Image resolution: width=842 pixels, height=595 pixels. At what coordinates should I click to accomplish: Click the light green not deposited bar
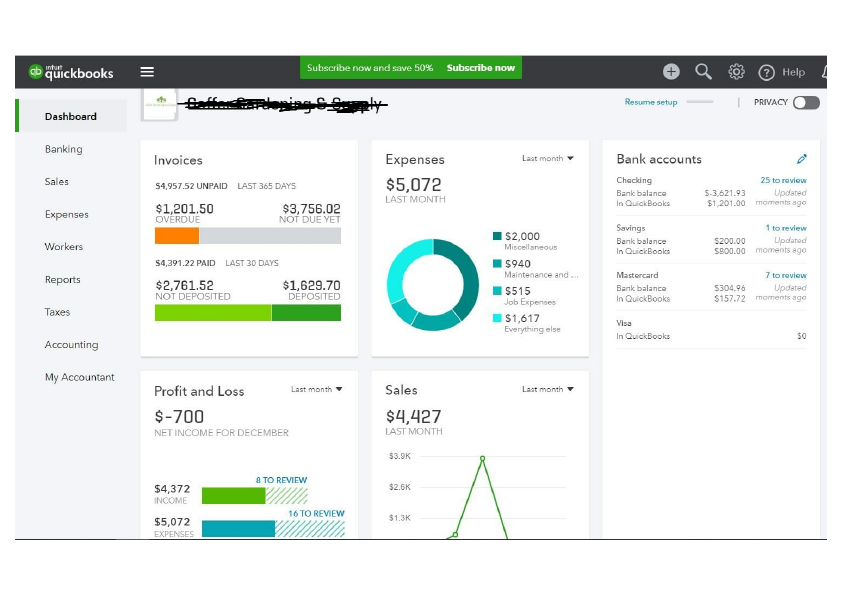tap(213, 313)
